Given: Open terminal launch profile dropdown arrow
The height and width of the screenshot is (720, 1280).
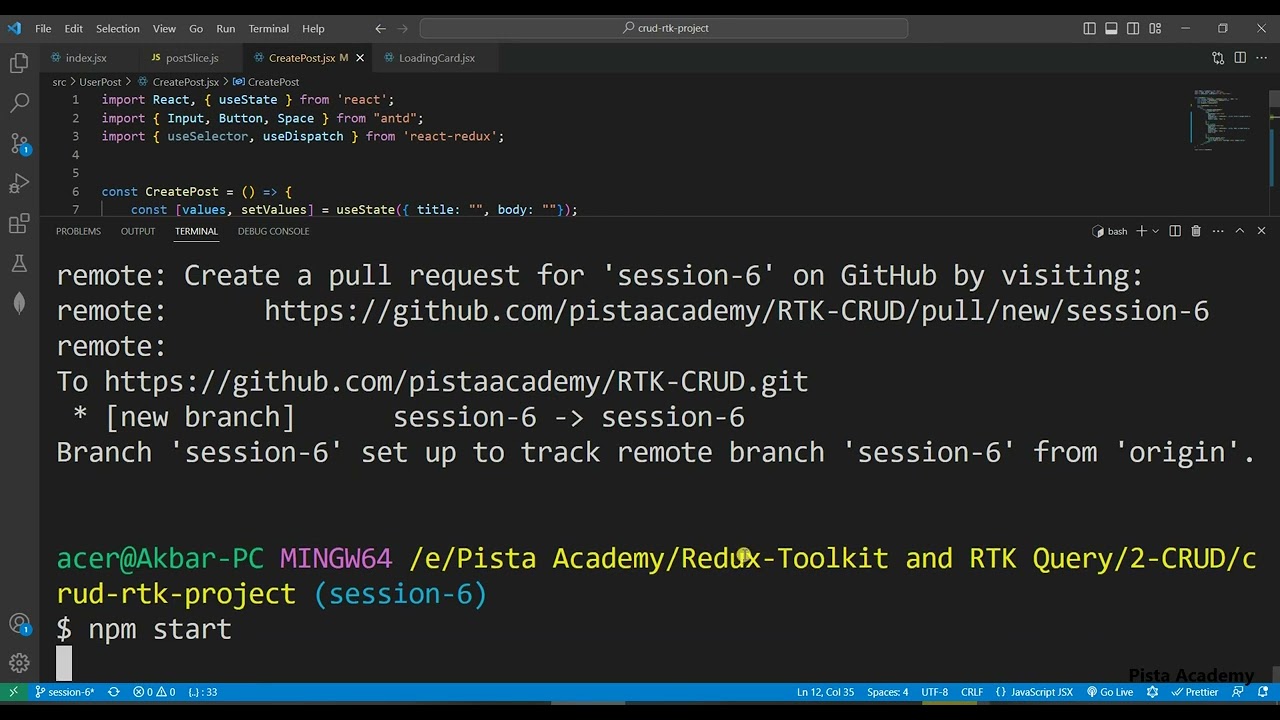Looking at the screenshot, I should tap(1156, 231).
